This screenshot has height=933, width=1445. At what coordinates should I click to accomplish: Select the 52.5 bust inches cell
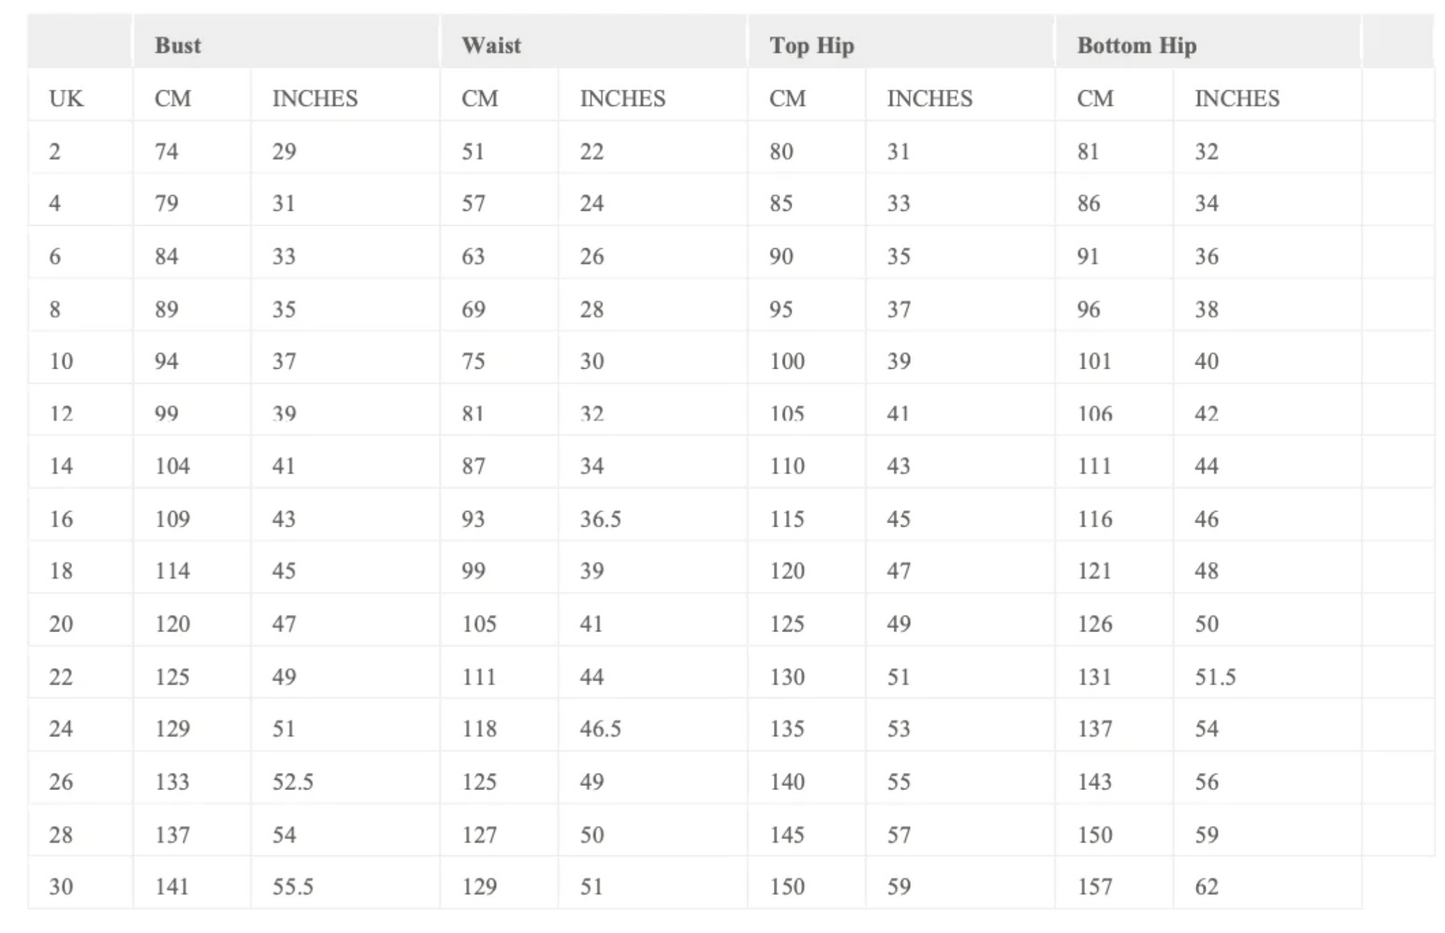click(x=293, y=782)
